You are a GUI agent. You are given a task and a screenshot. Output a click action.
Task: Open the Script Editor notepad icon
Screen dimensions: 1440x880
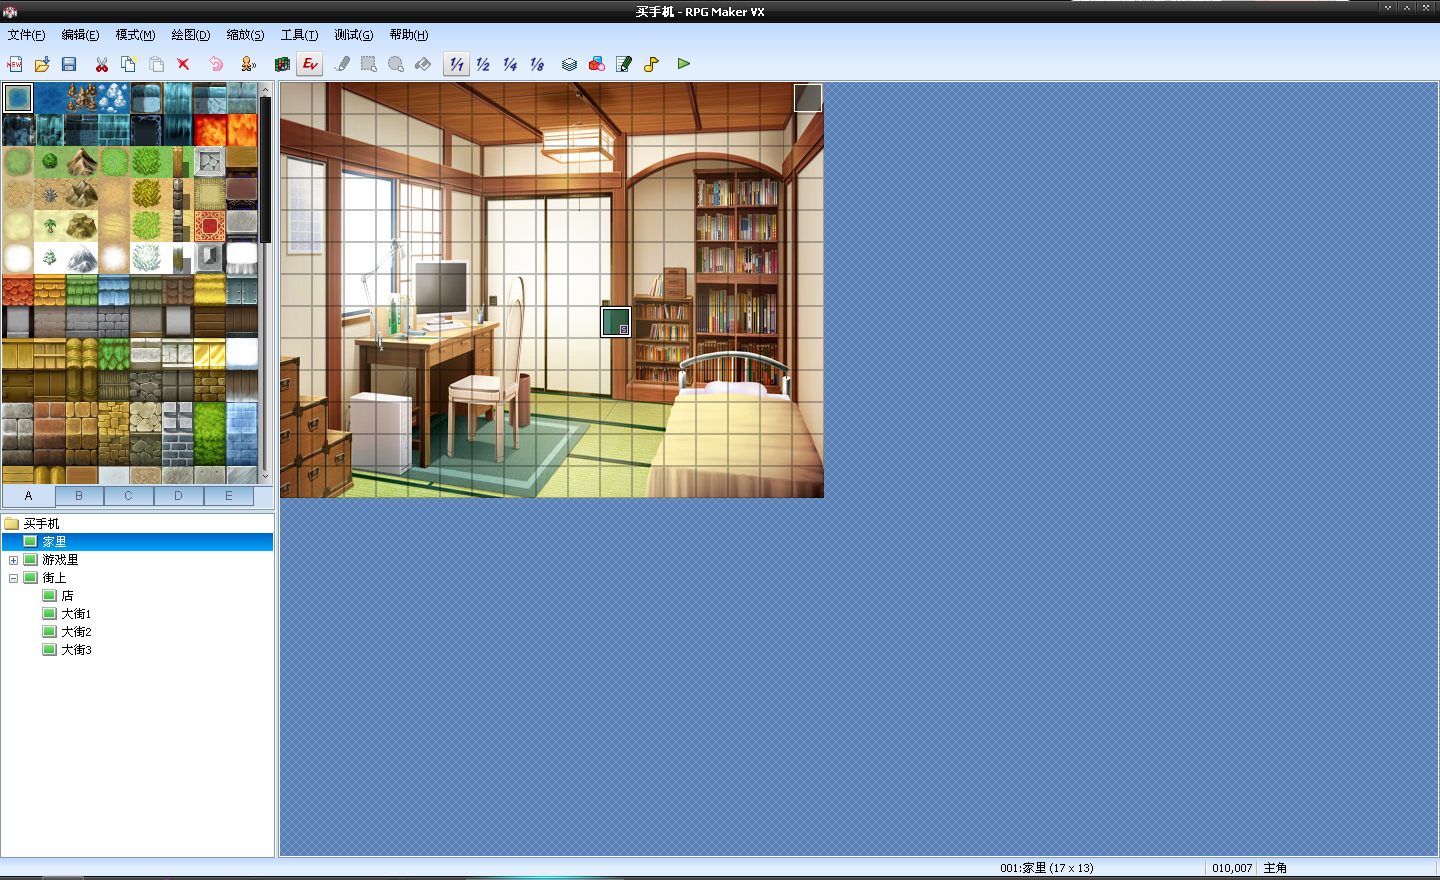point(624,64)
